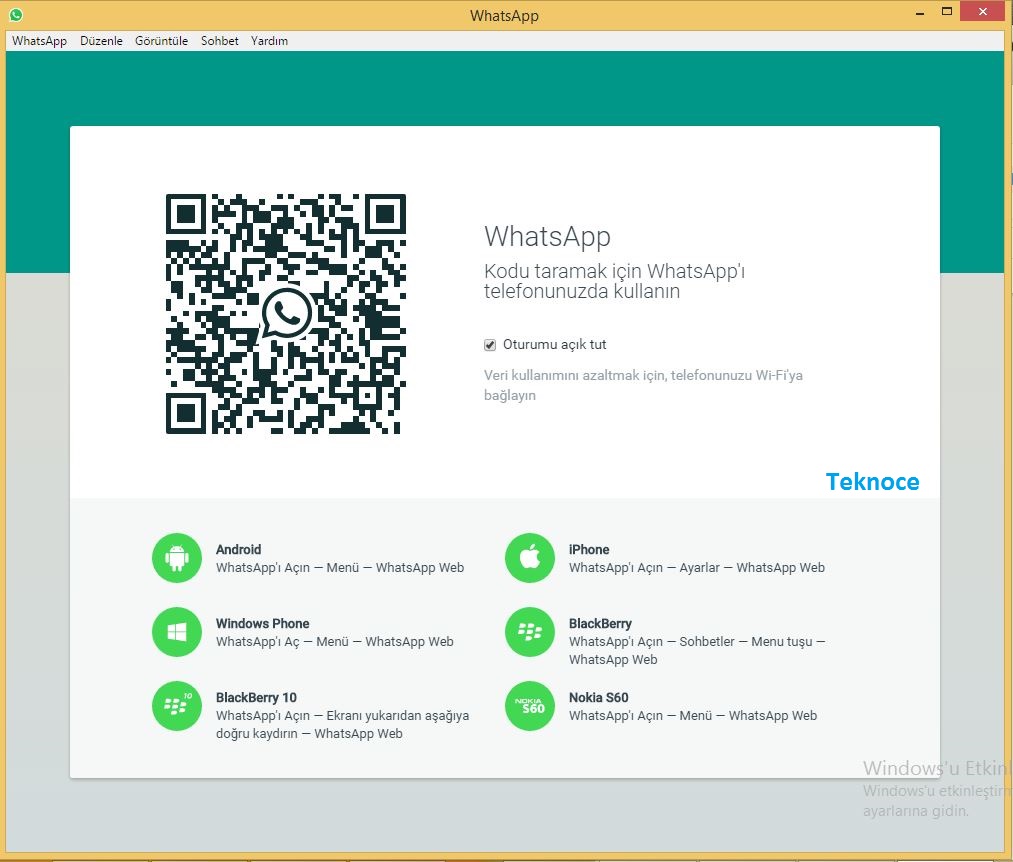
Task: Click the QR code image
Action: (286, 313)
